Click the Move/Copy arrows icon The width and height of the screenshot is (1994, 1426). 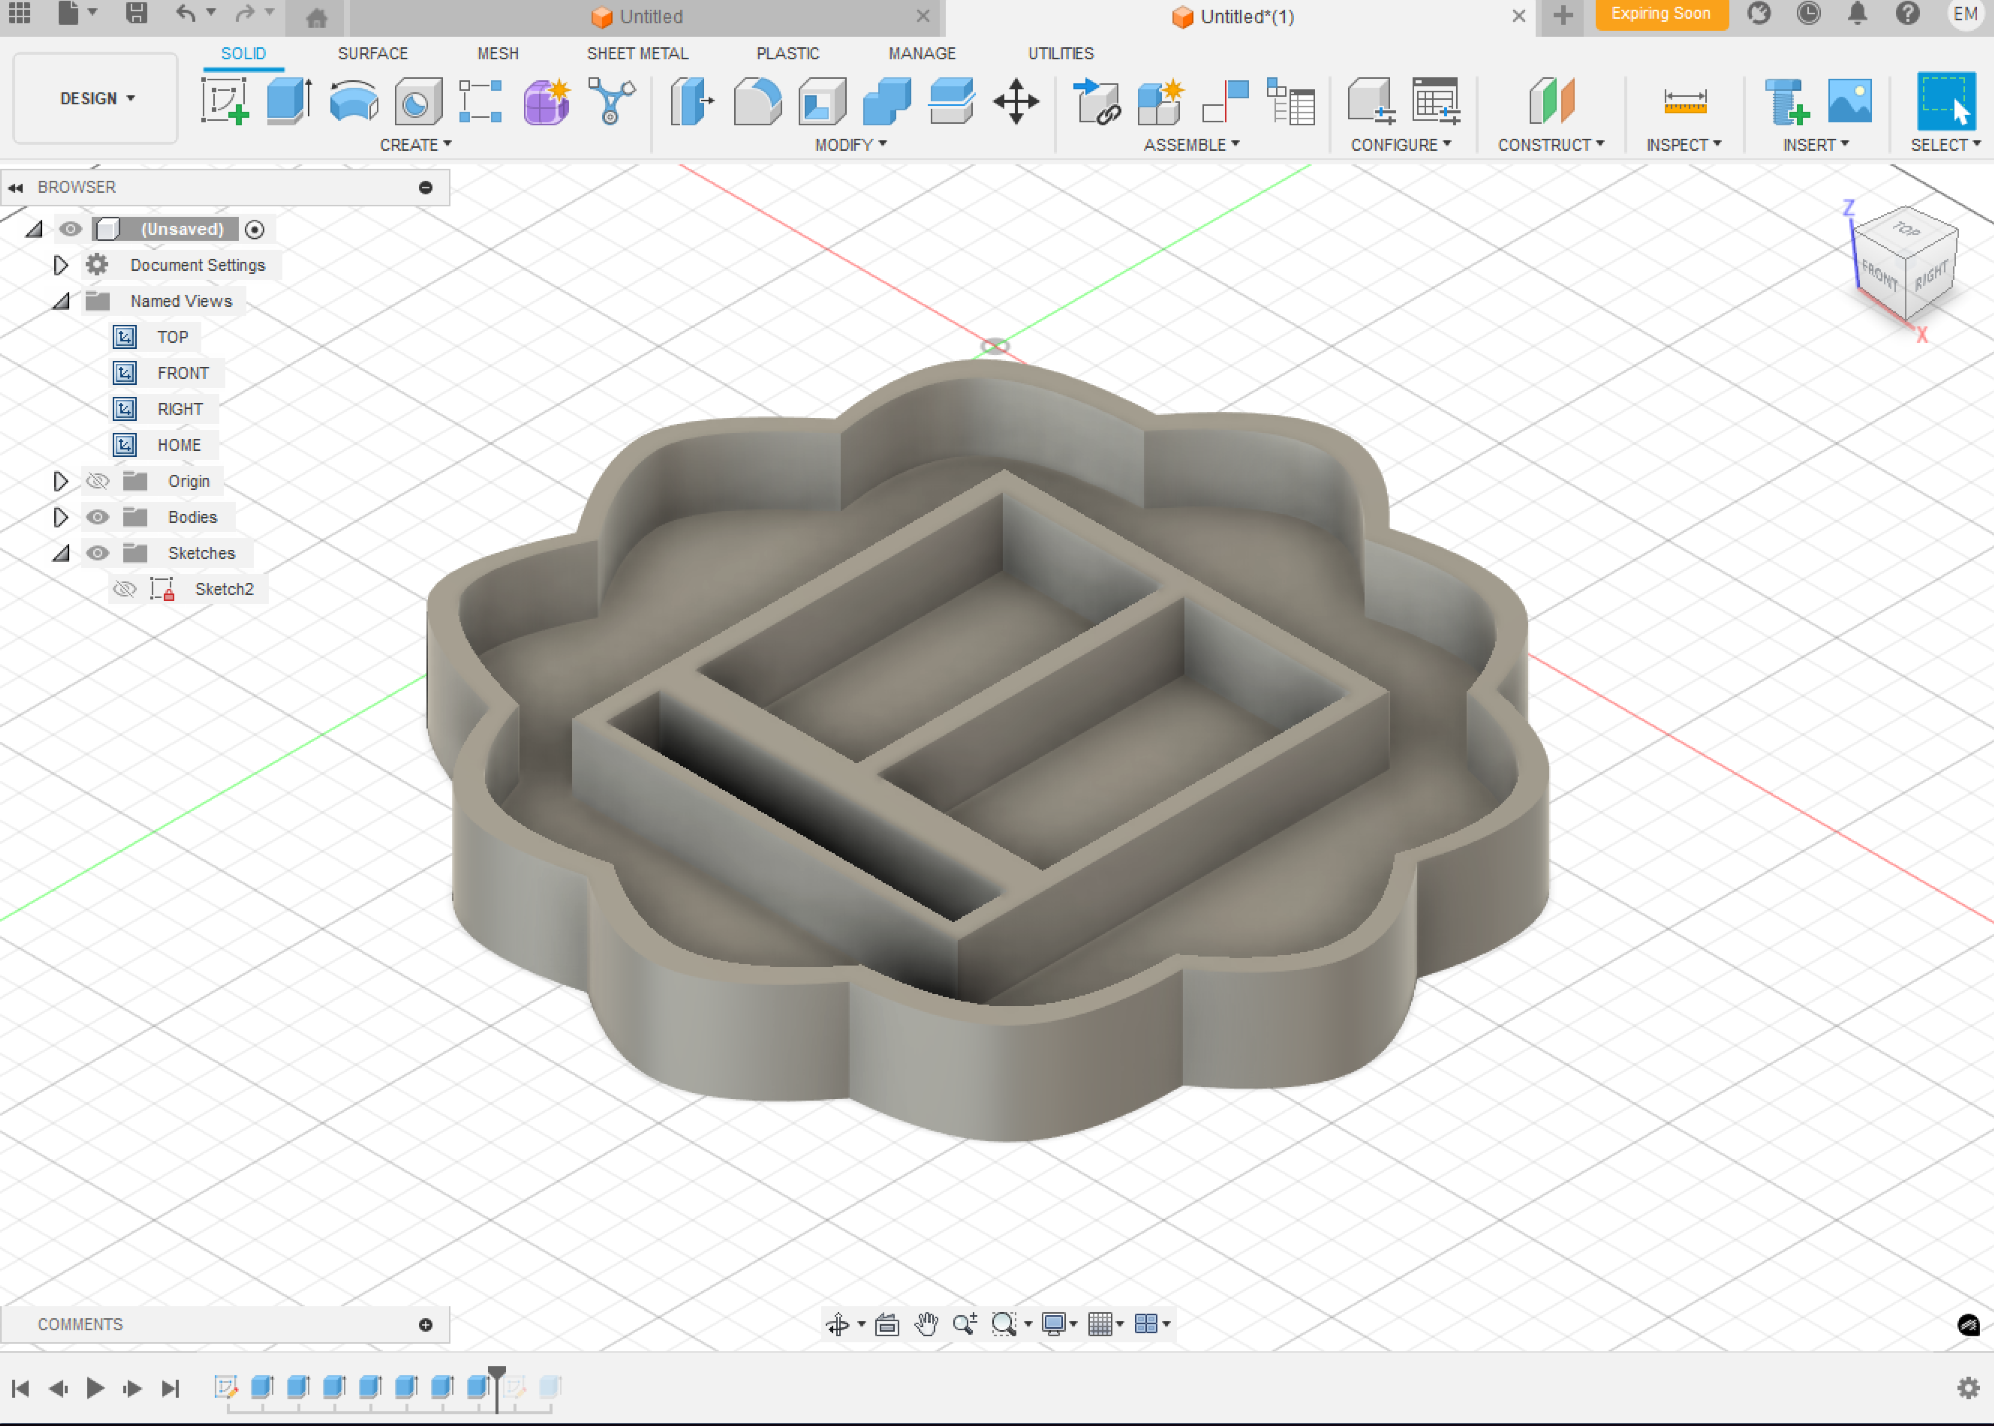1015,101
